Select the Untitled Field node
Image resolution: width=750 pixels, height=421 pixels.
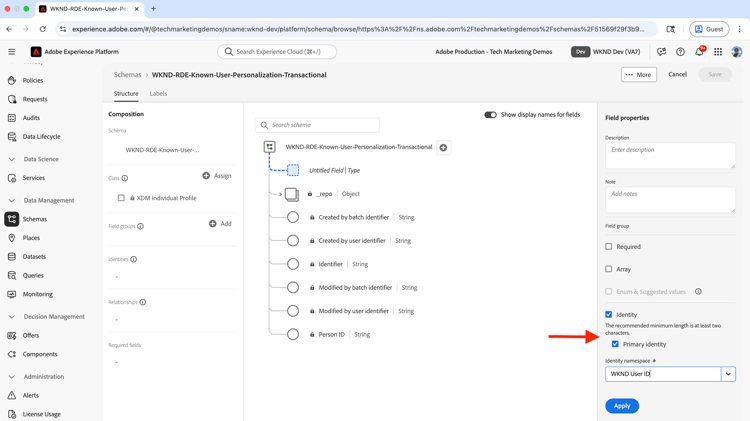point(334,170)
